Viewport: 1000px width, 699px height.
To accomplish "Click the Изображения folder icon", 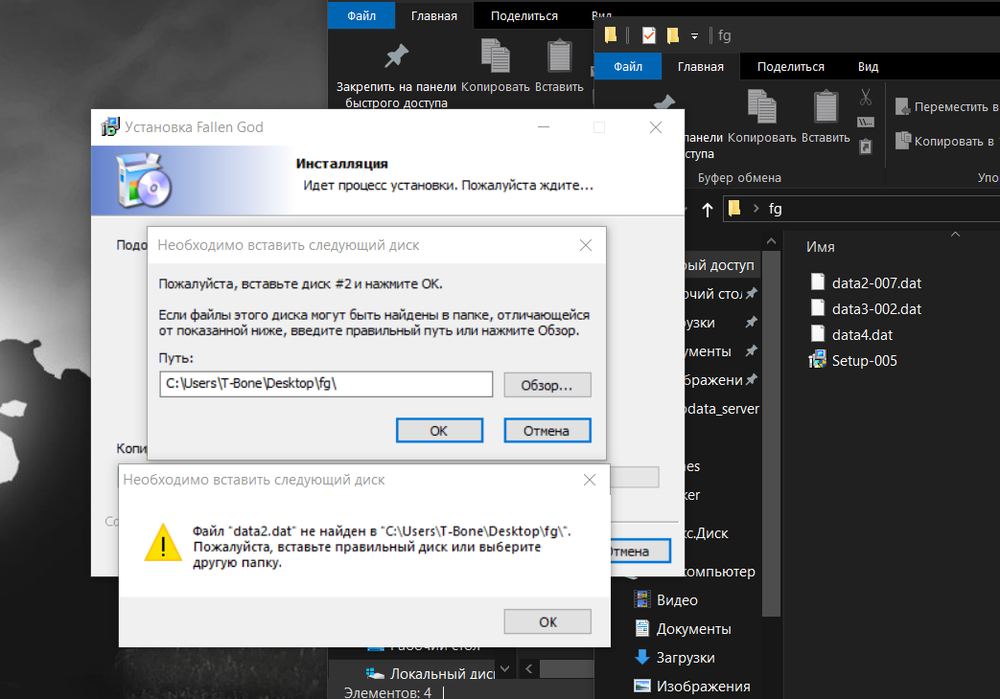I will tap(642, 686).
